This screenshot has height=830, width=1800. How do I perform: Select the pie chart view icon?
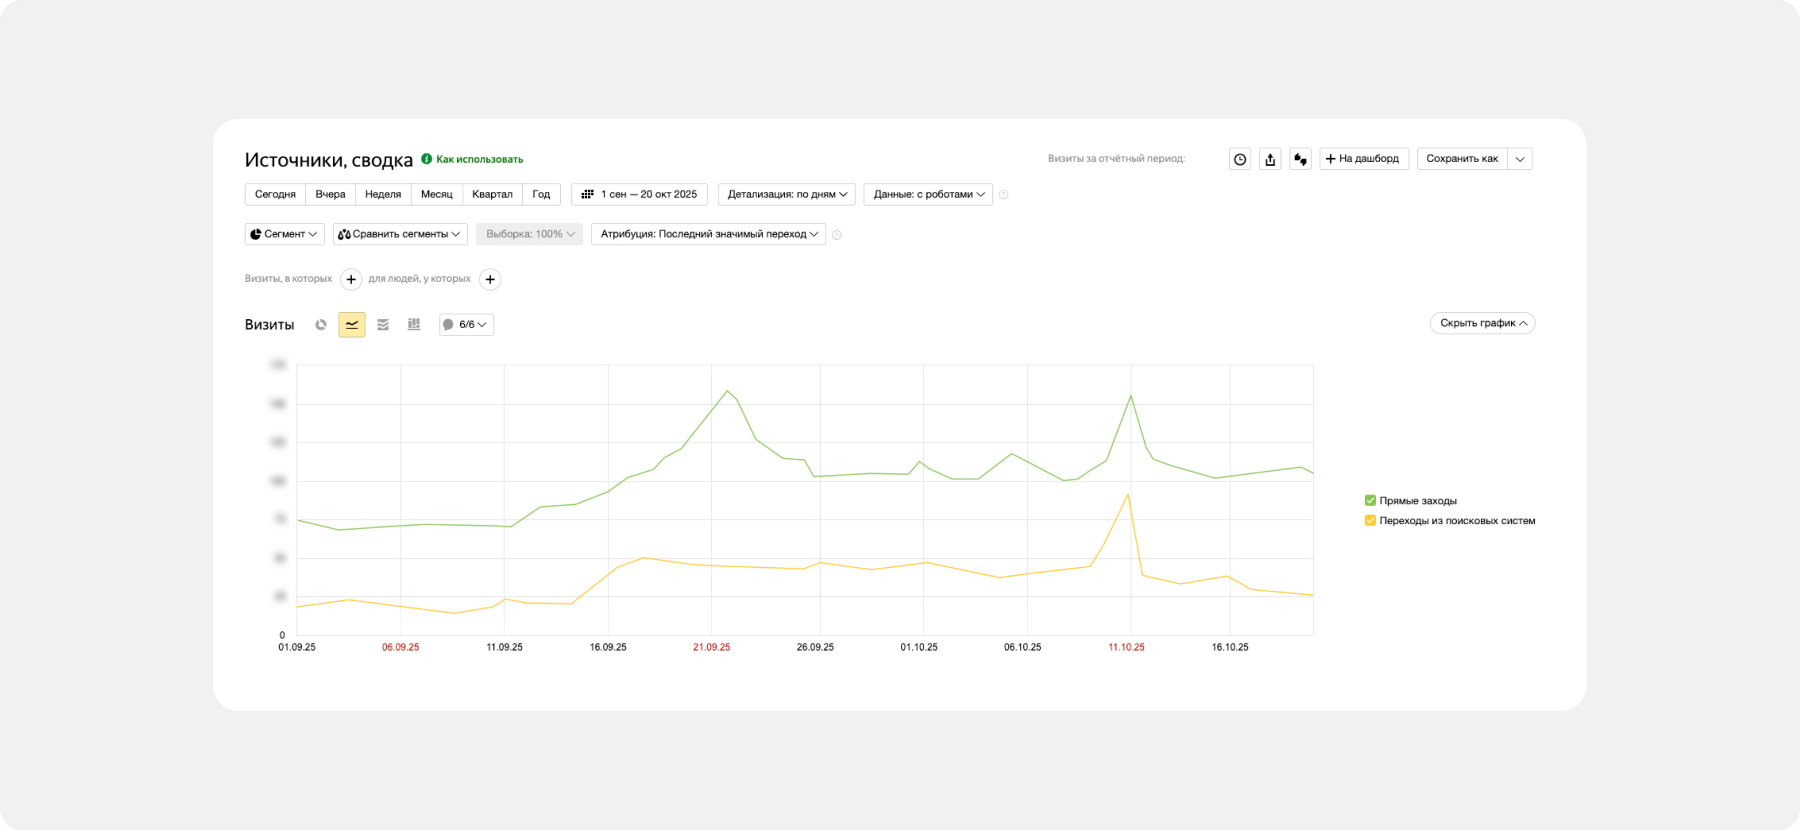pyautogui.click(x=321, y=325)
